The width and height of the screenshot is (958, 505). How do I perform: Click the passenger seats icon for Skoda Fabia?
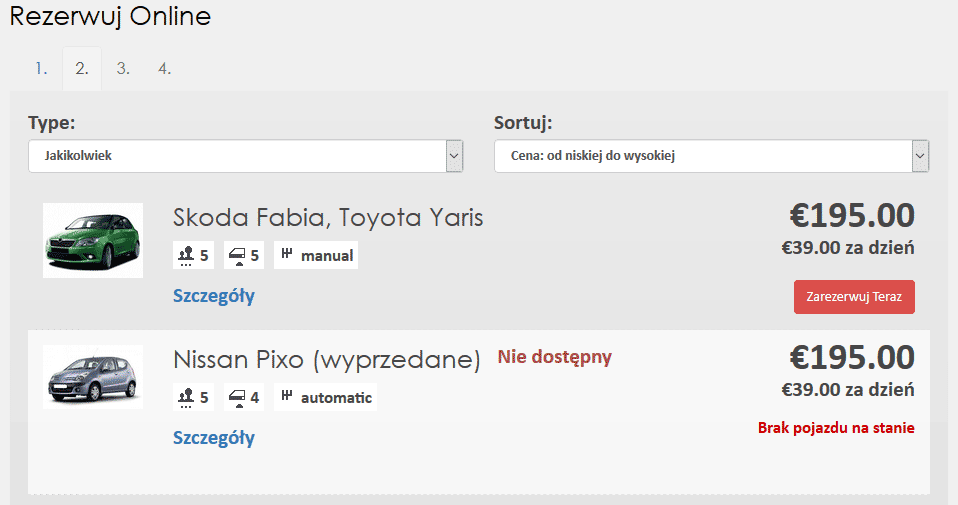pyautogui.click(x=186, y=255)
